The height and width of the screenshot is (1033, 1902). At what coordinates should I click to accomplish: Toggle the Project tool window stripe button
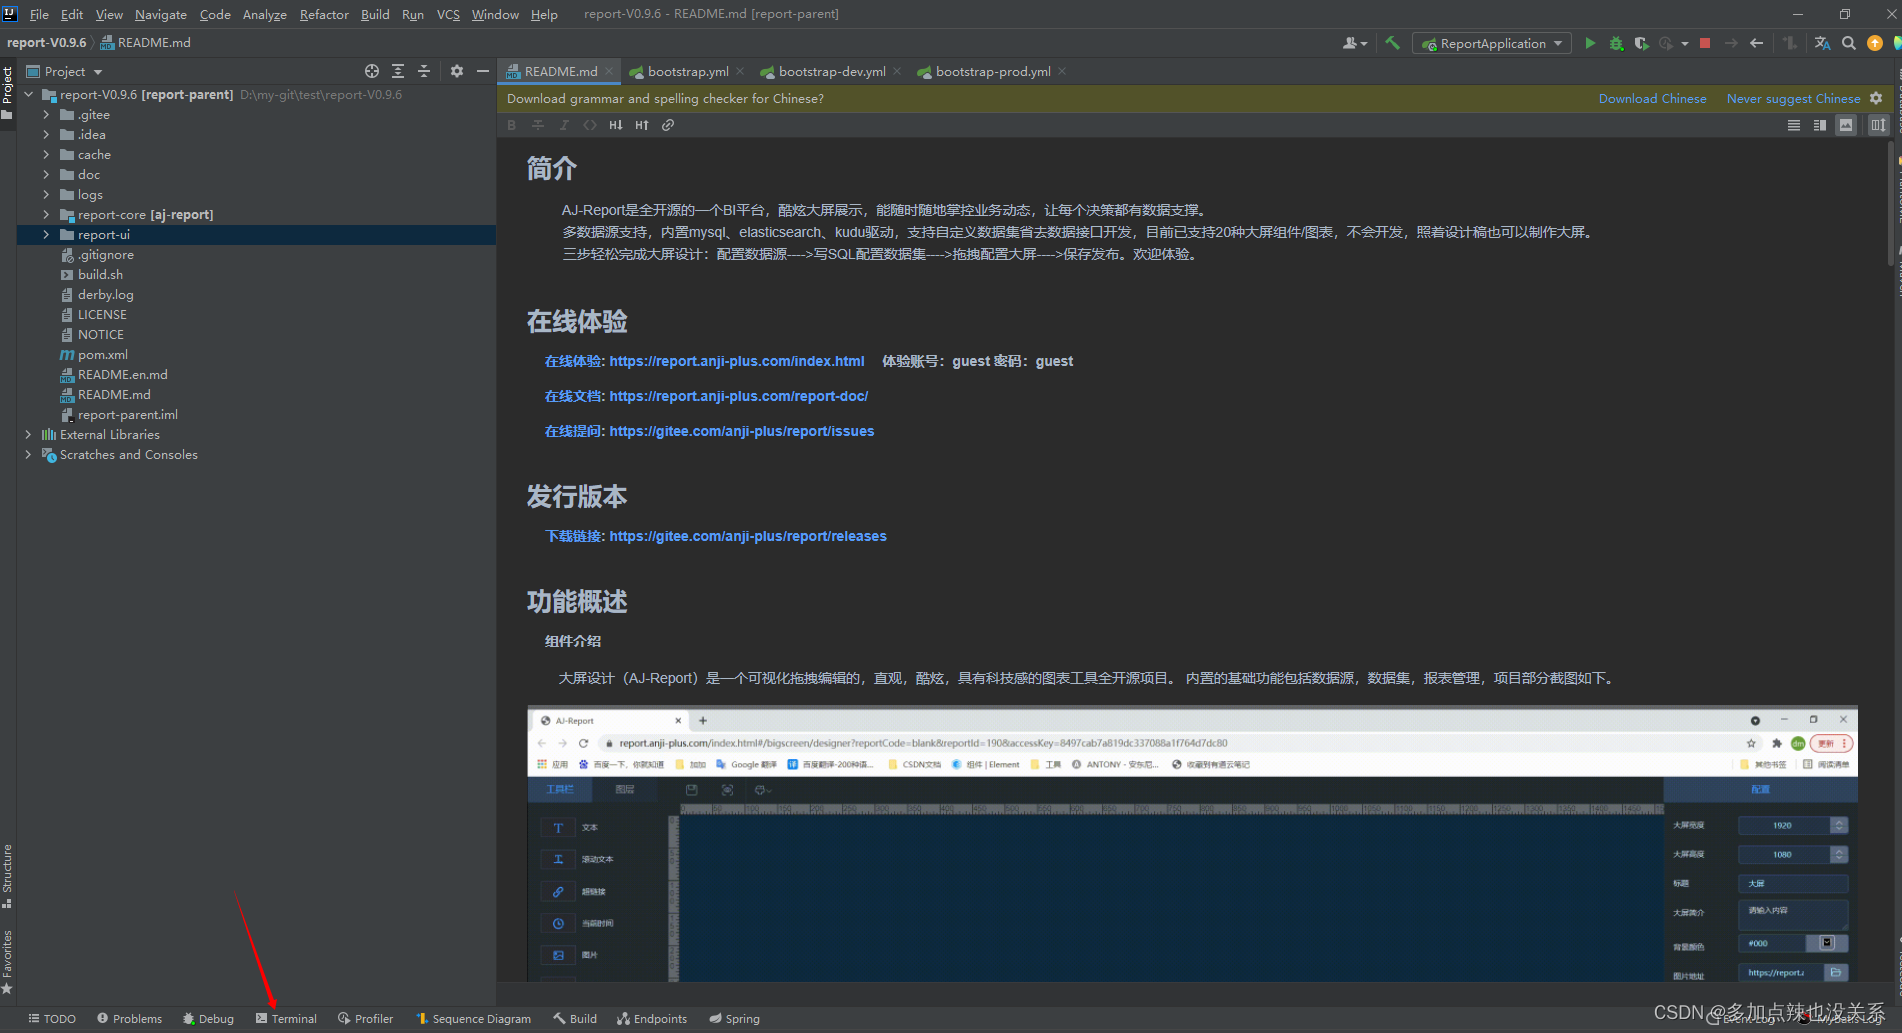click(x=7, y=92)
